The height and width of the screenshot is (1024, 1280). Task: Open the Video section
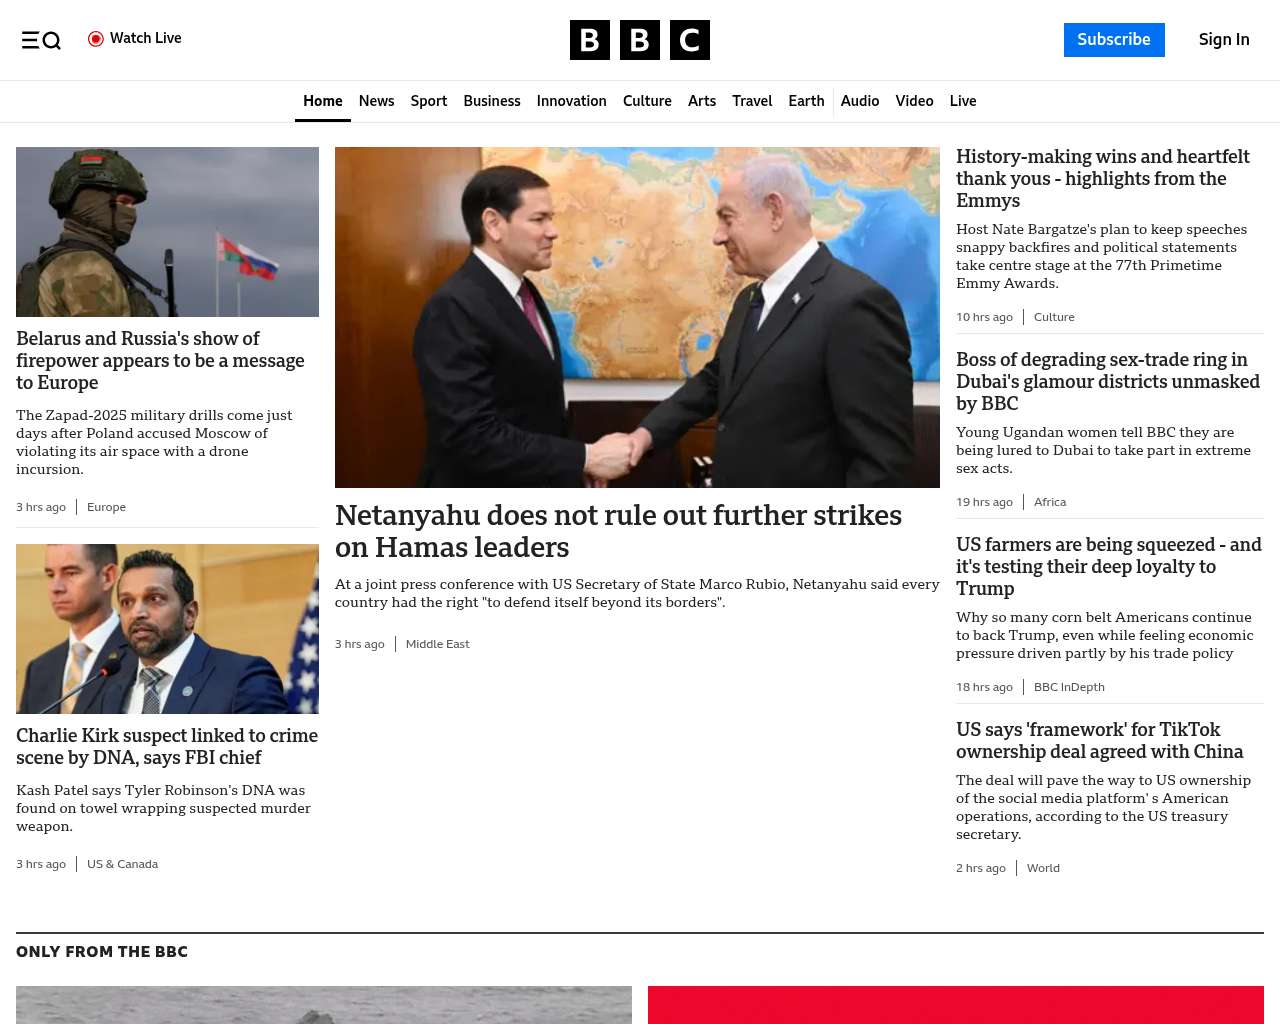point(914,101)
